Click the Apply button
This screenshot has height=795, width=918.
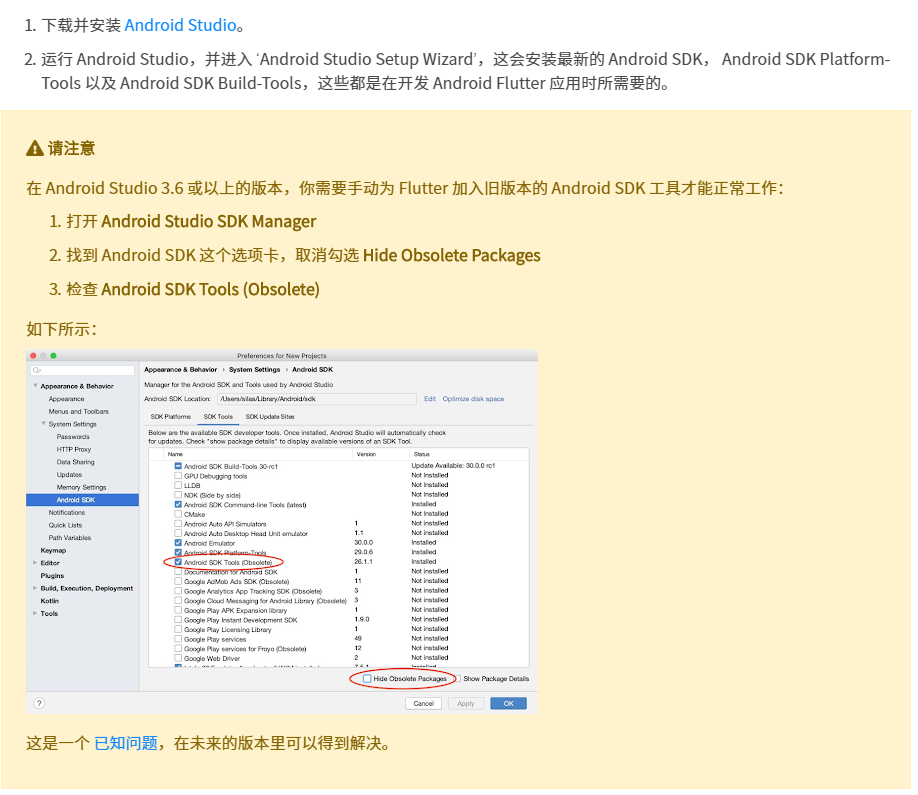pyautogui.click(x=466, y=703)
